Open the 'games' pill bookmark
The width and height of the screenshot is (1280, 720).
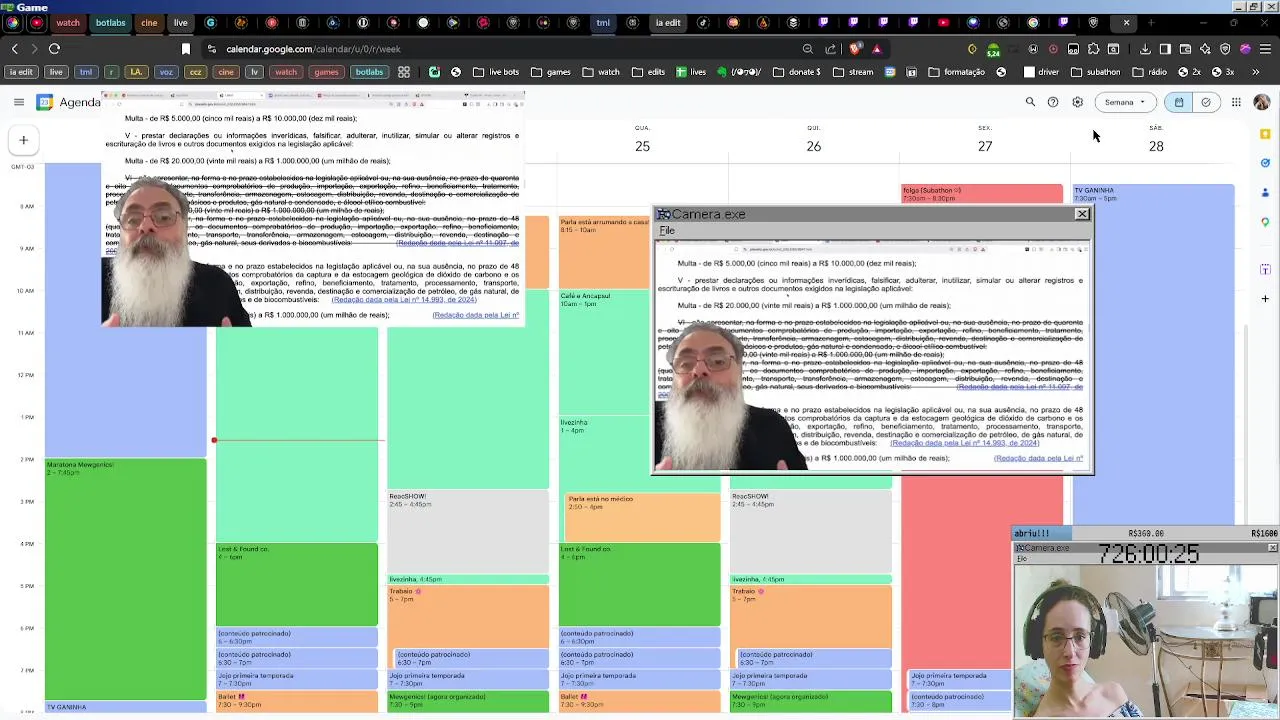click(326, 72)
